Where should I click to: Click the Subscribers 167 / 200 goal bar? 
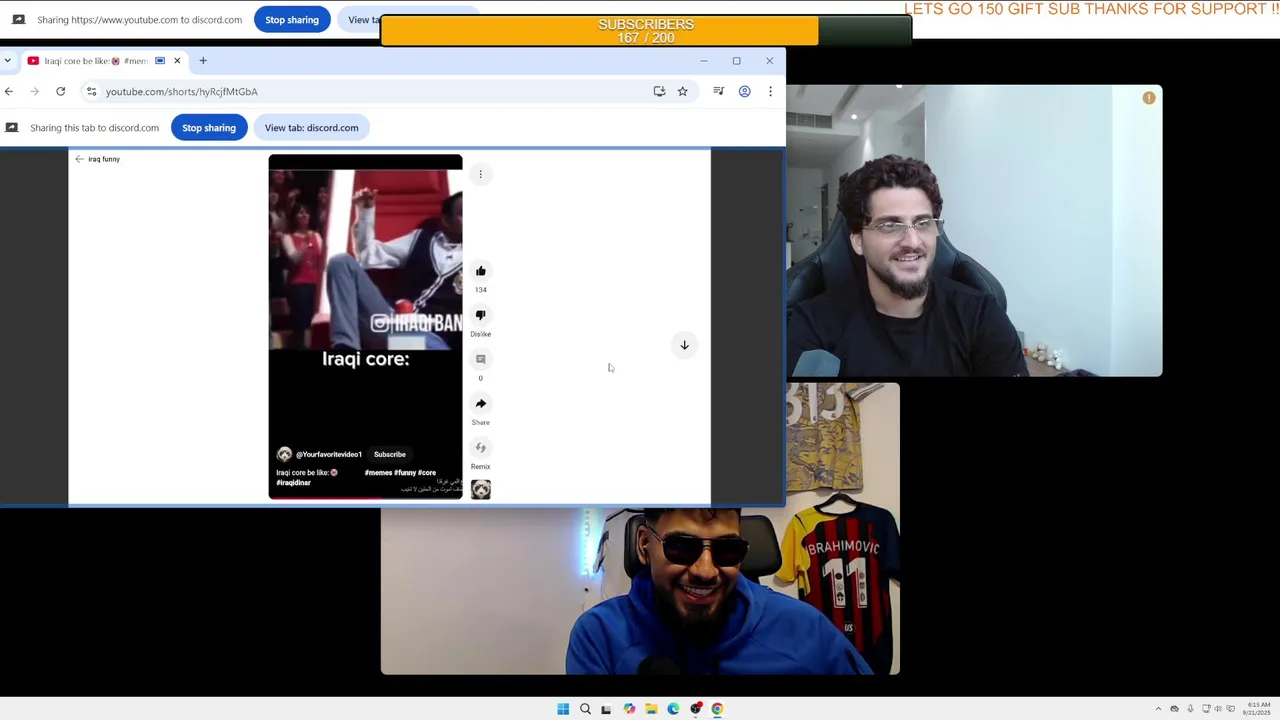coord(646,31)
